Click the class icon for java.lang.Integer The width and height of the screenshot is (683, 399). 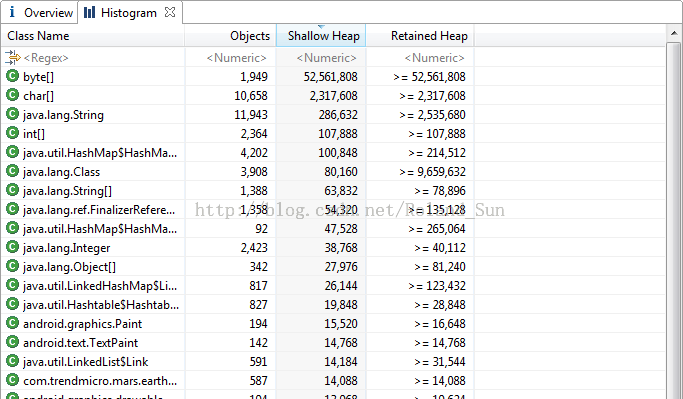[13, 247]
